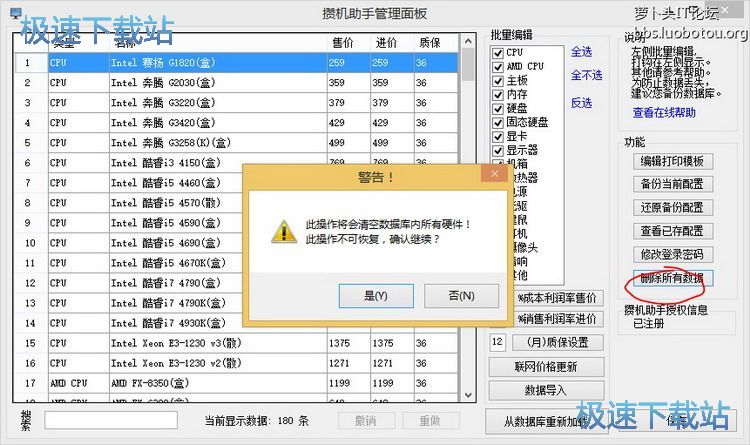Toggle the 内存 checkbox
This screenshot has width=750, height=445.
click(x=498, y=95)
